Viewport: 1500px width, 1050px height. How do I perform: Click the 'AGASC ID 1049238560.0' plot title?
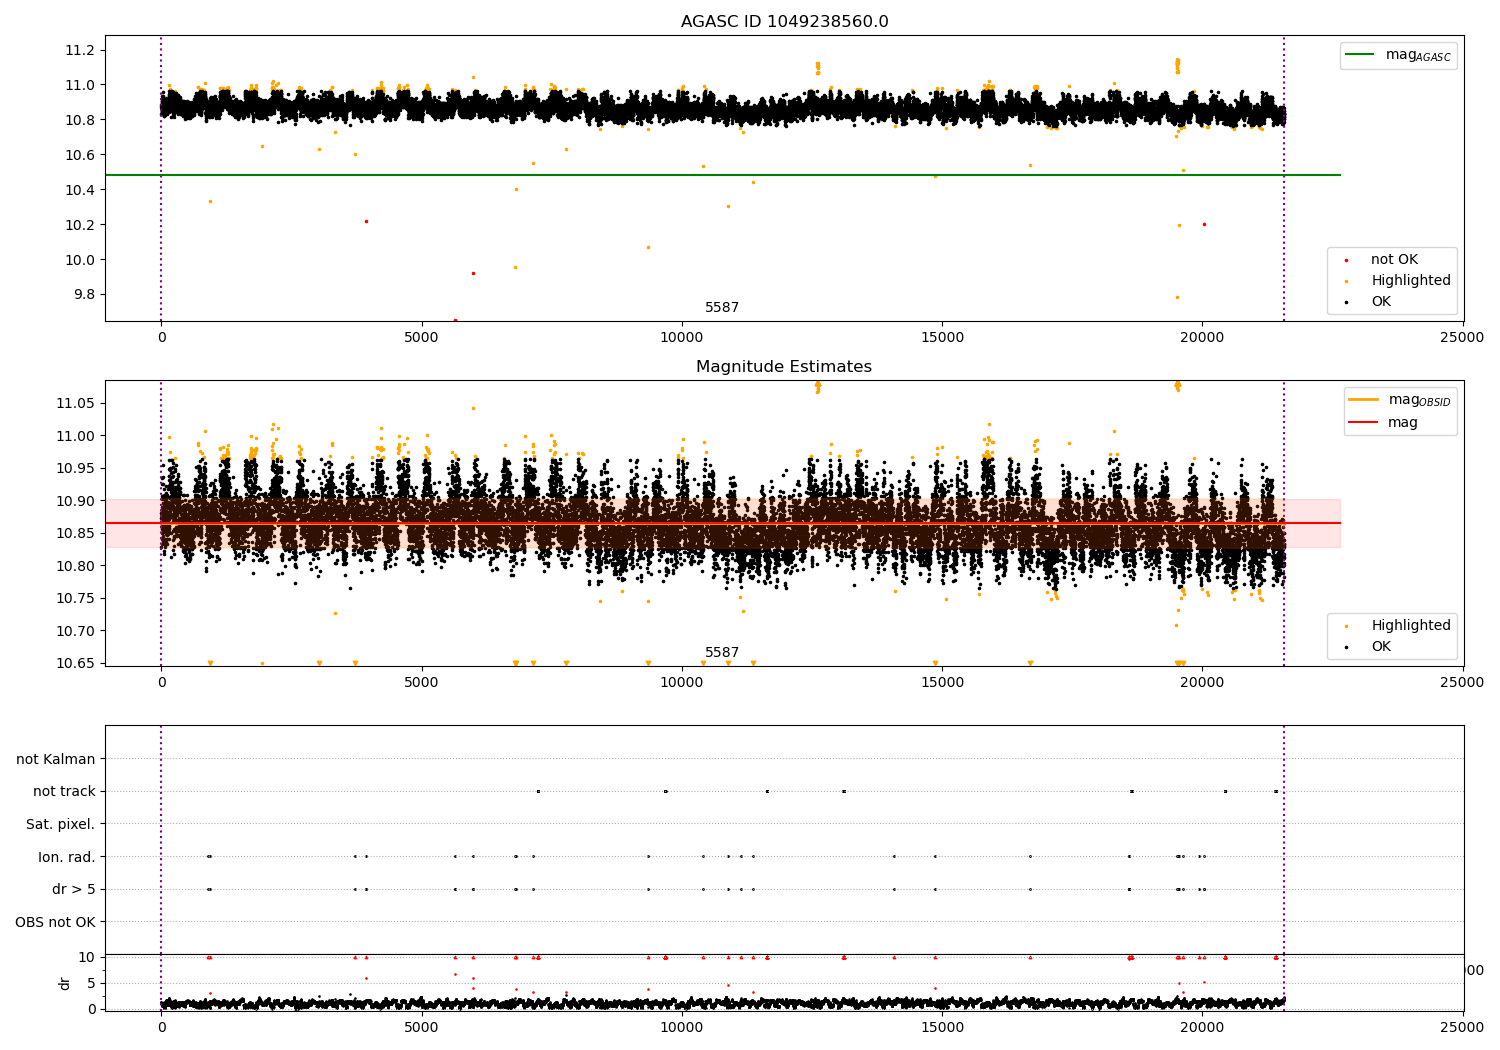pyautogui.click(x=784, y=22)
